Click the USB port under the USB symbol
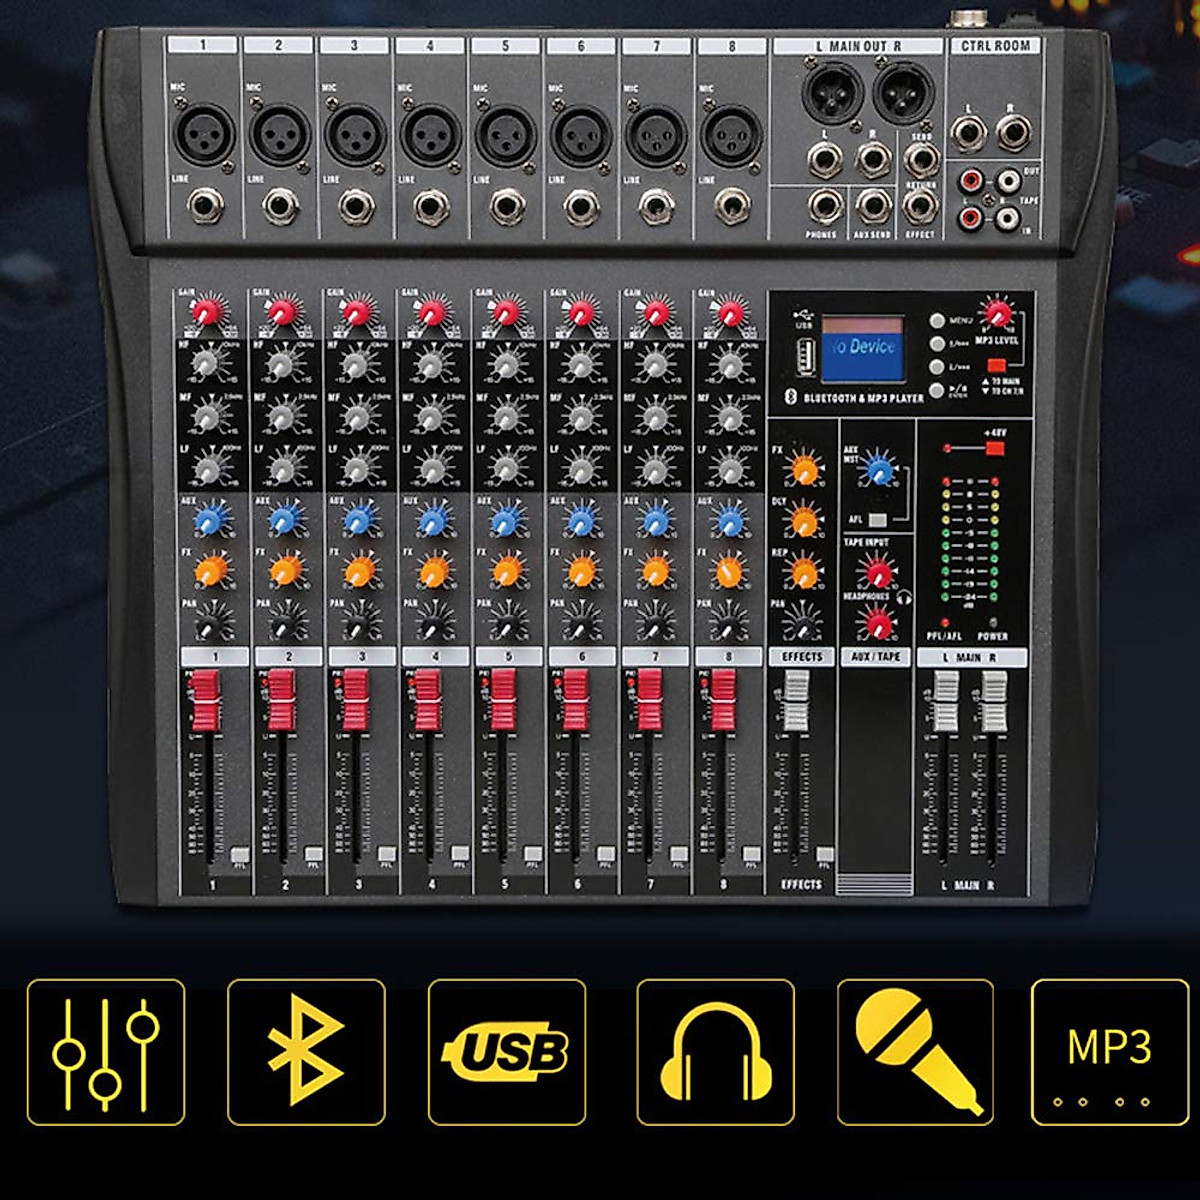1200x1200 pixels. point(801,355)
